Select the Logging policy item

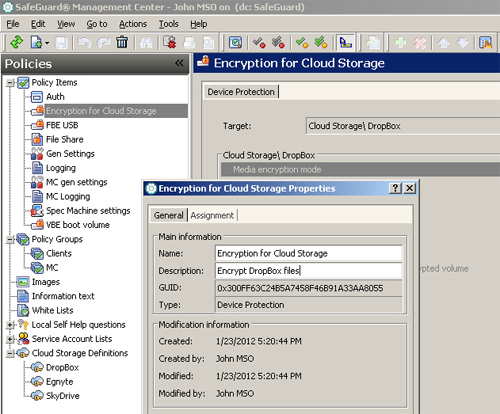click(x=61, y=168)
